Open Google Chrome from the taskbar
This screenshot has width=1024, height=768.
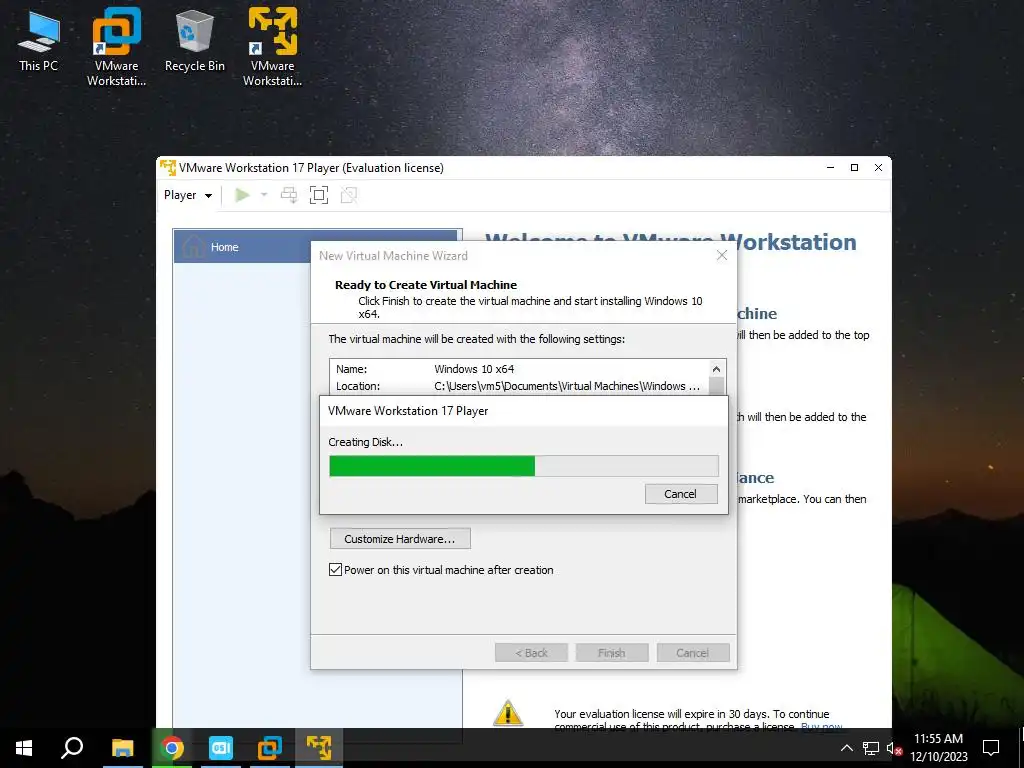click(x=172, y=748)
